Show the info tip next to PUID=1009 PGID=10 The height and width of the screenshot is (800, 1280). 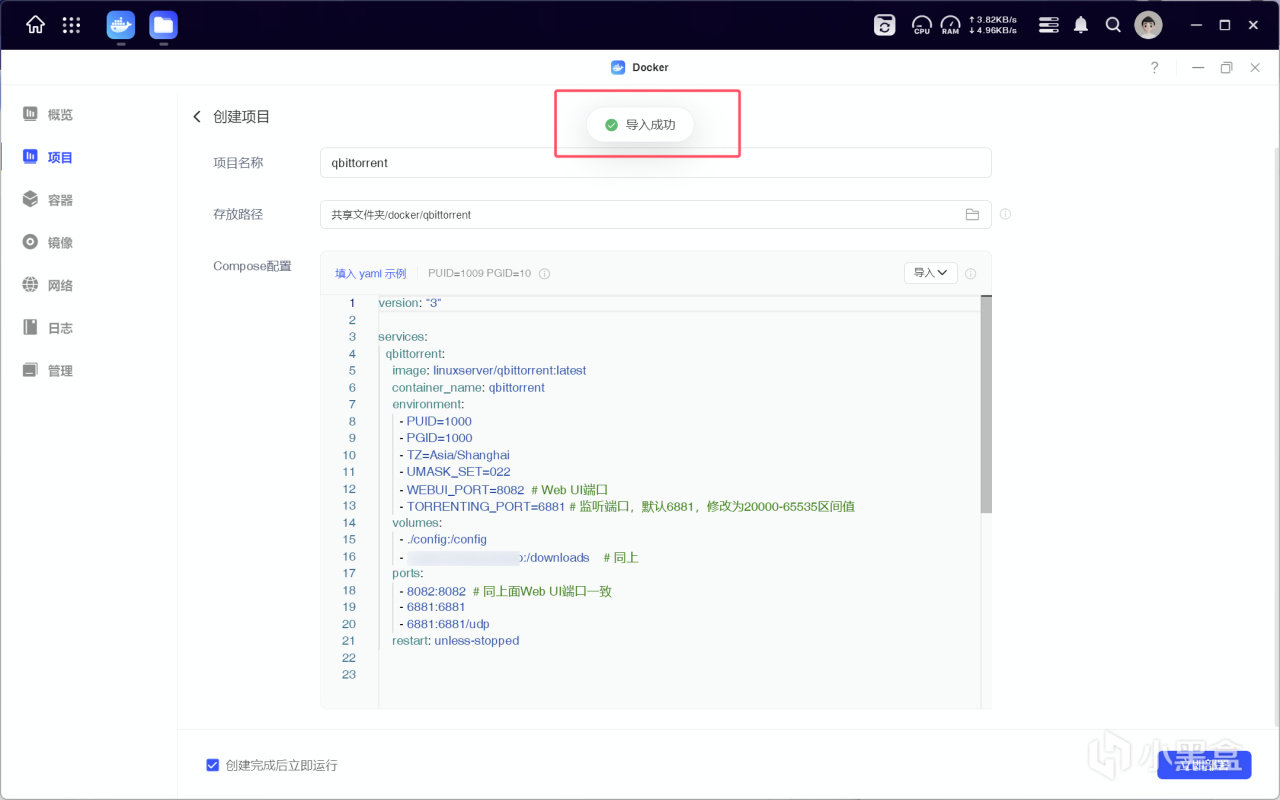click(544, 273)
